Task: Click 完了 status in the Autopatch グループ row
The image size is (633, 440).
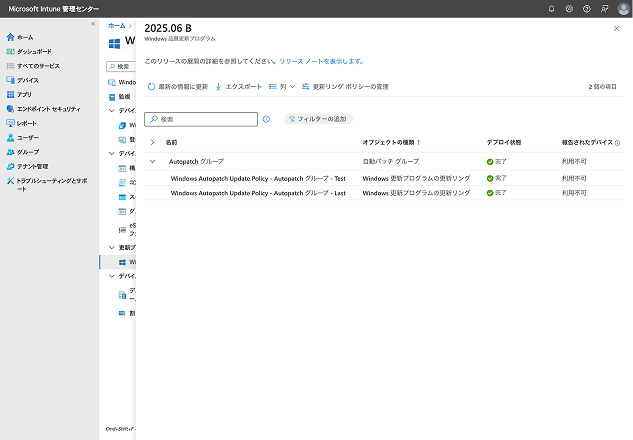Action: click(497, 161)
